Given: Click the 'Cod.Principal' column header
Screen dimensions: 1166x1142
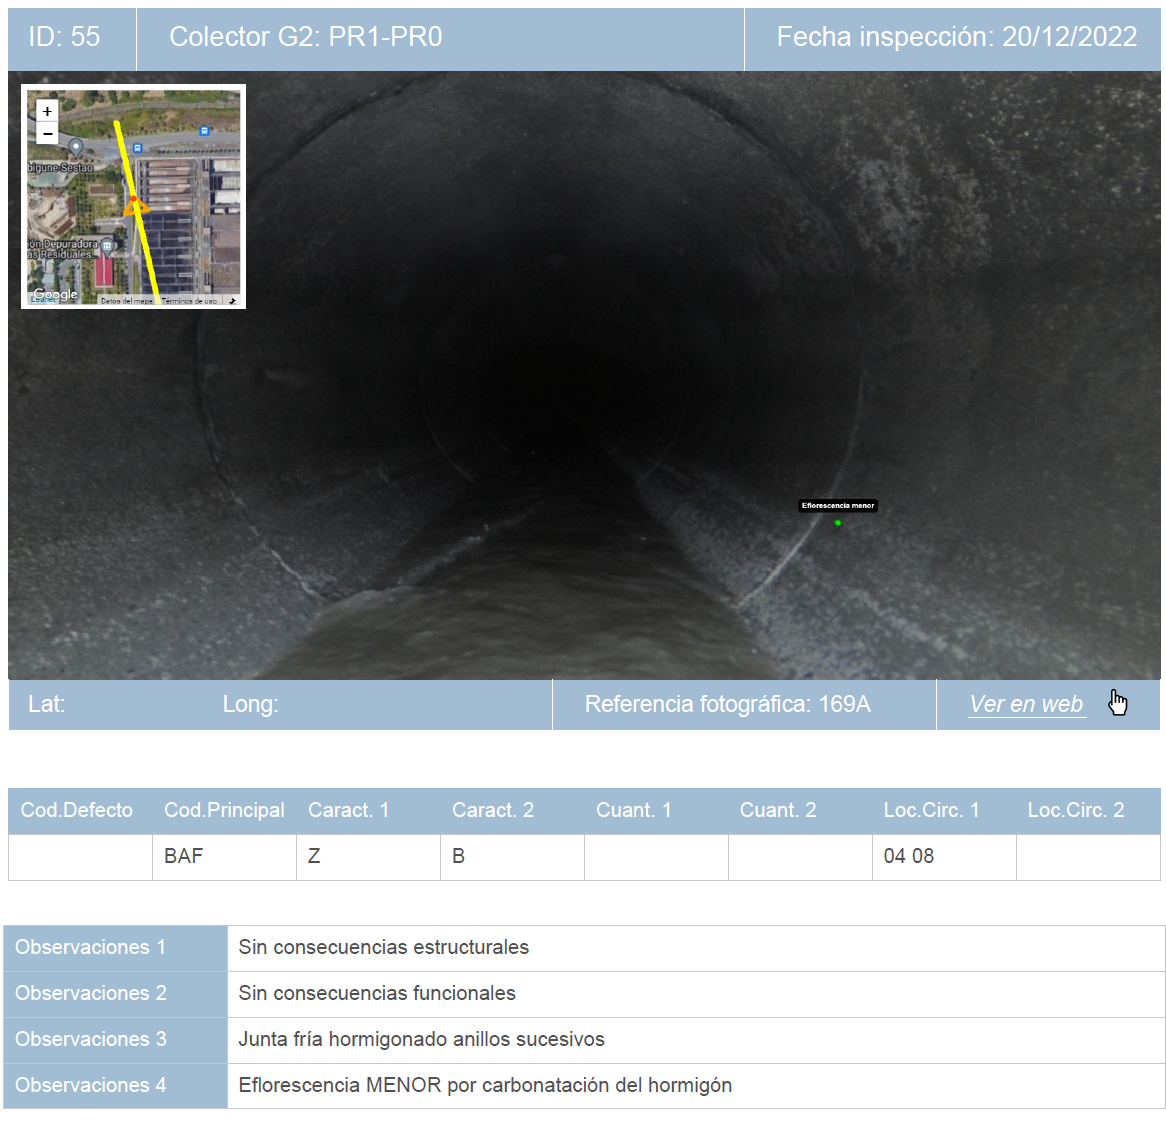Looking at the screenshot, I should 224,810.
